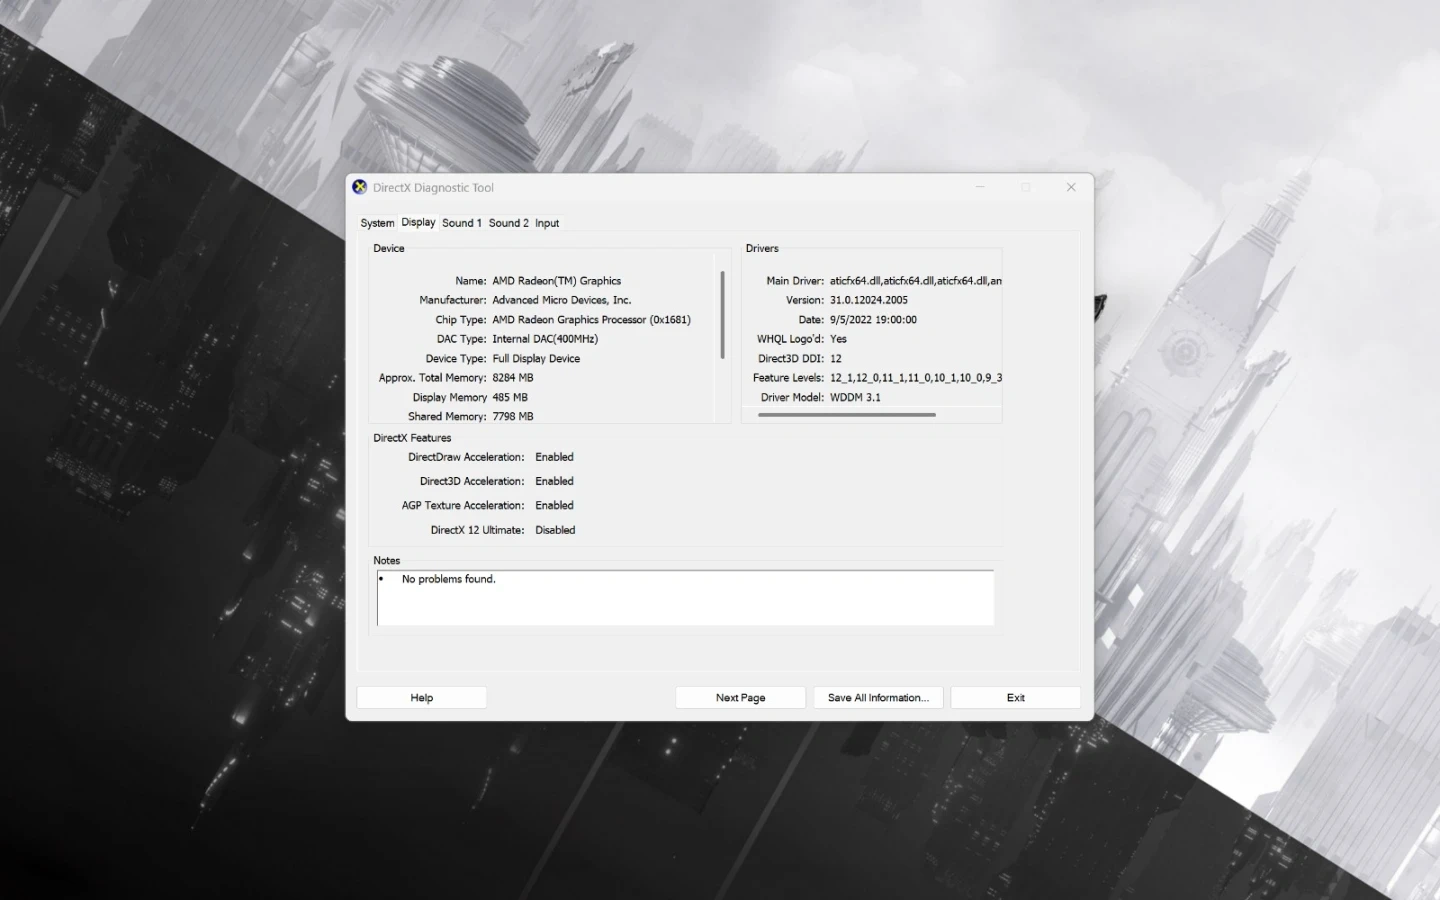
Task: Click the DirectX 12 Ultimate Disabled value
Action: (x=555, y=530)
